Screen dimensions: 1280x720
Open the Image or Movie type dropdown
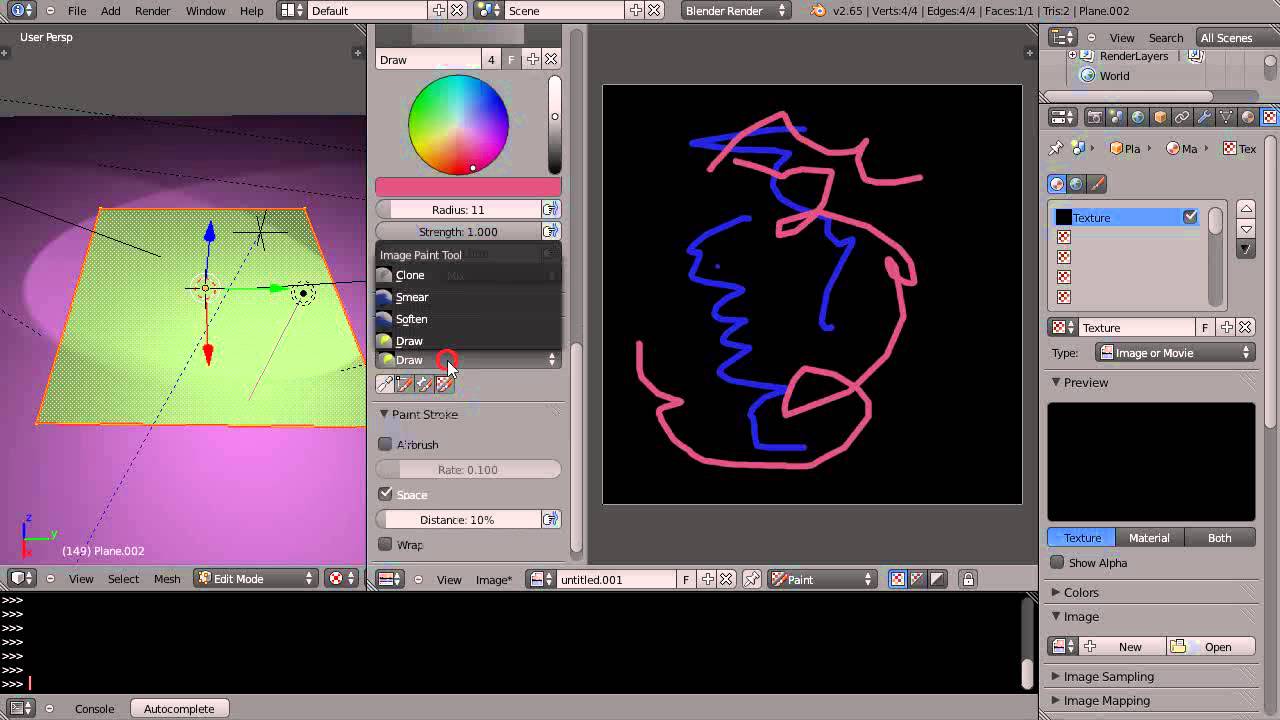[x=1175, y=353]
